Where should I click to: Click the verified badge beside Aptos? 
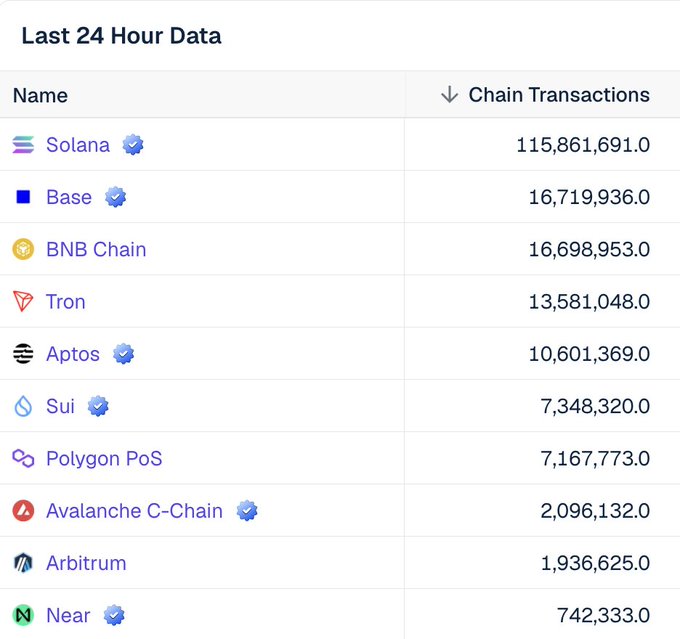(x=124, y=354)
